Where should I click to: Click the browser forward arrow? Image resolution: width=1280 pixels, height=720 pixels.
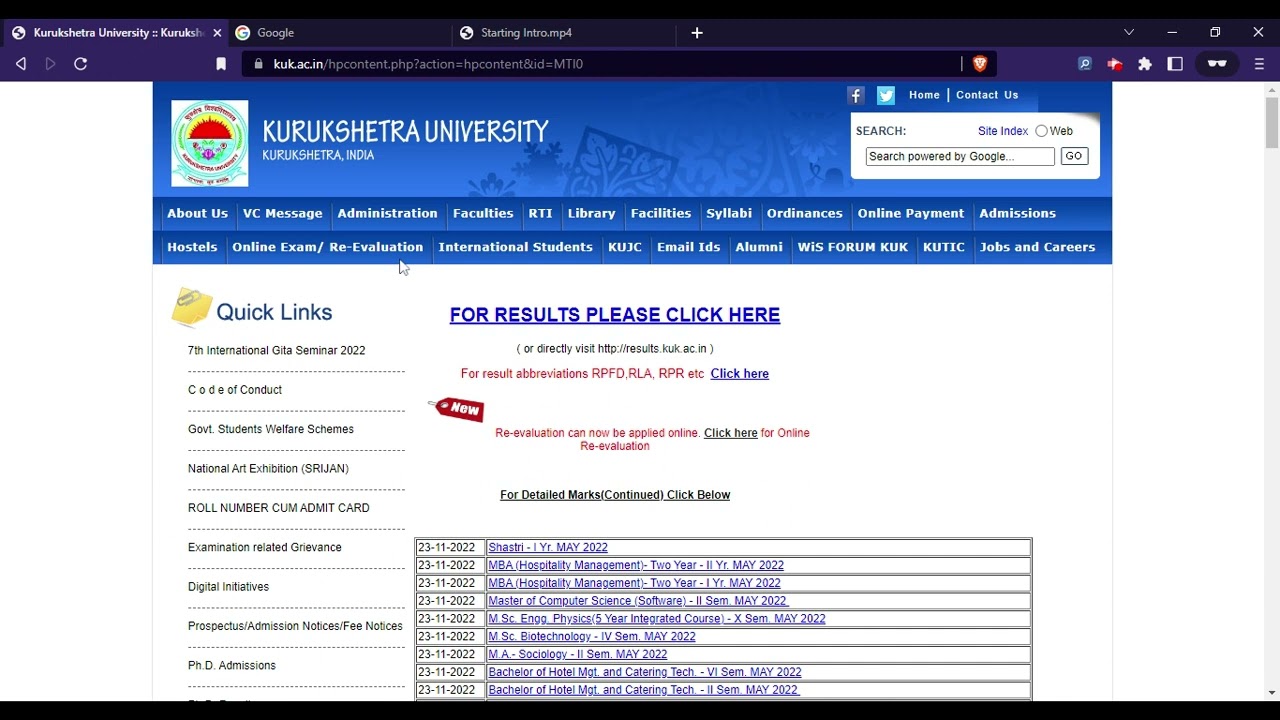[x=50, y=64]
